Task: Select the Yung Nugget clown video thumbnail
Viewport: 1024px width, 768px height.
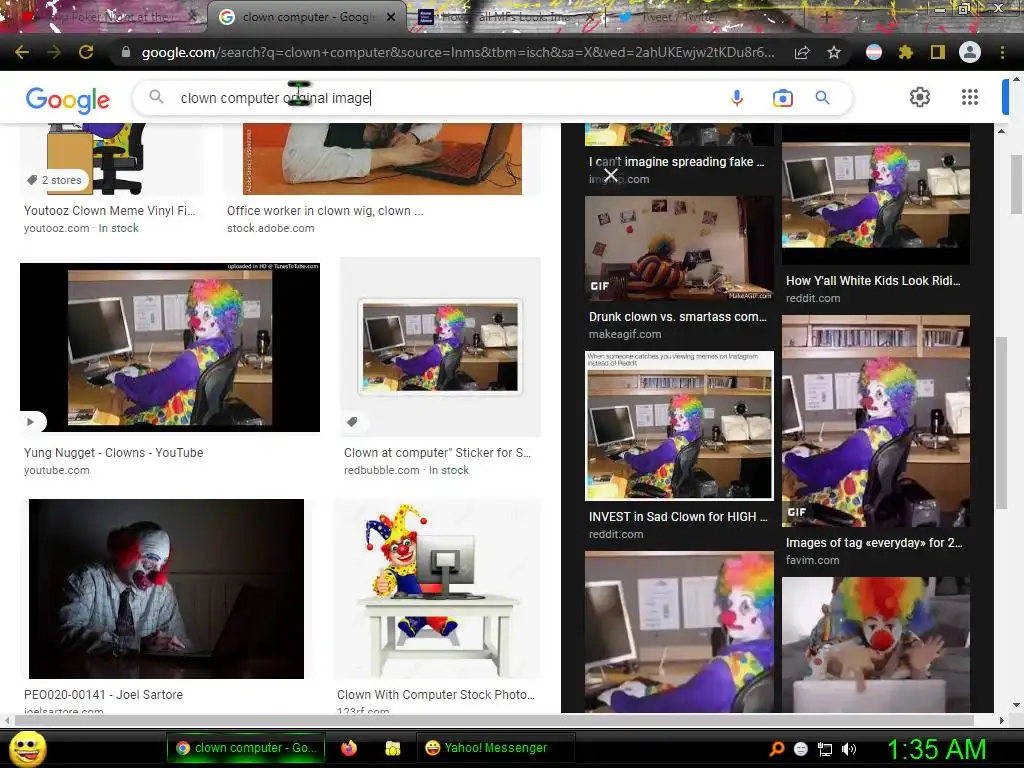Action: click(170, 347)
